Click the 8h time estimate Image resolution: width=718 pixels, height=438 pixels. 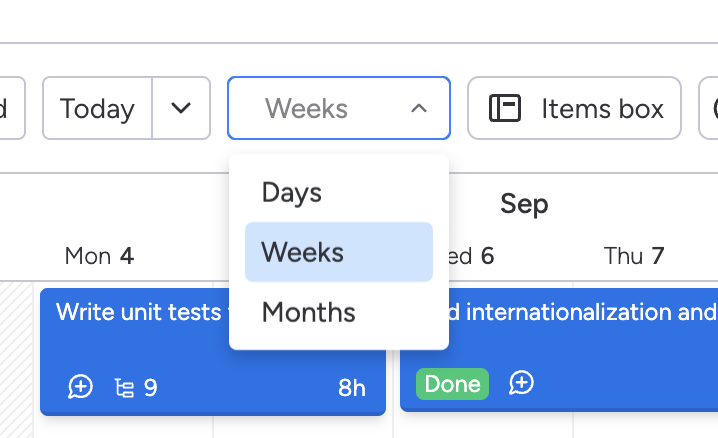[x=352, y=387]
